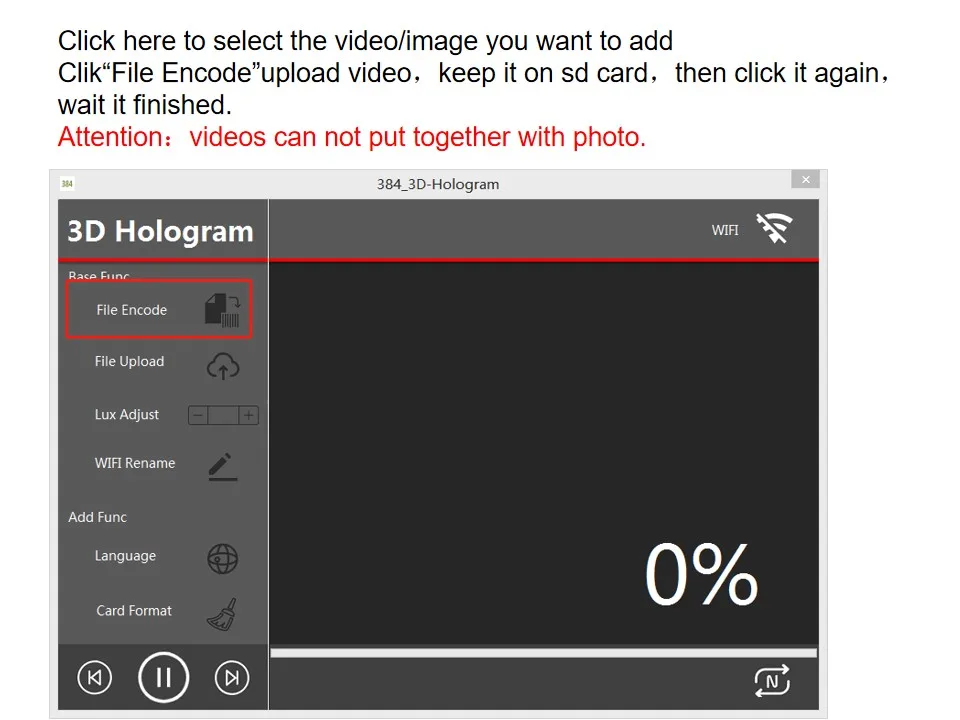Open Language via the globe icon

point(222,558)
